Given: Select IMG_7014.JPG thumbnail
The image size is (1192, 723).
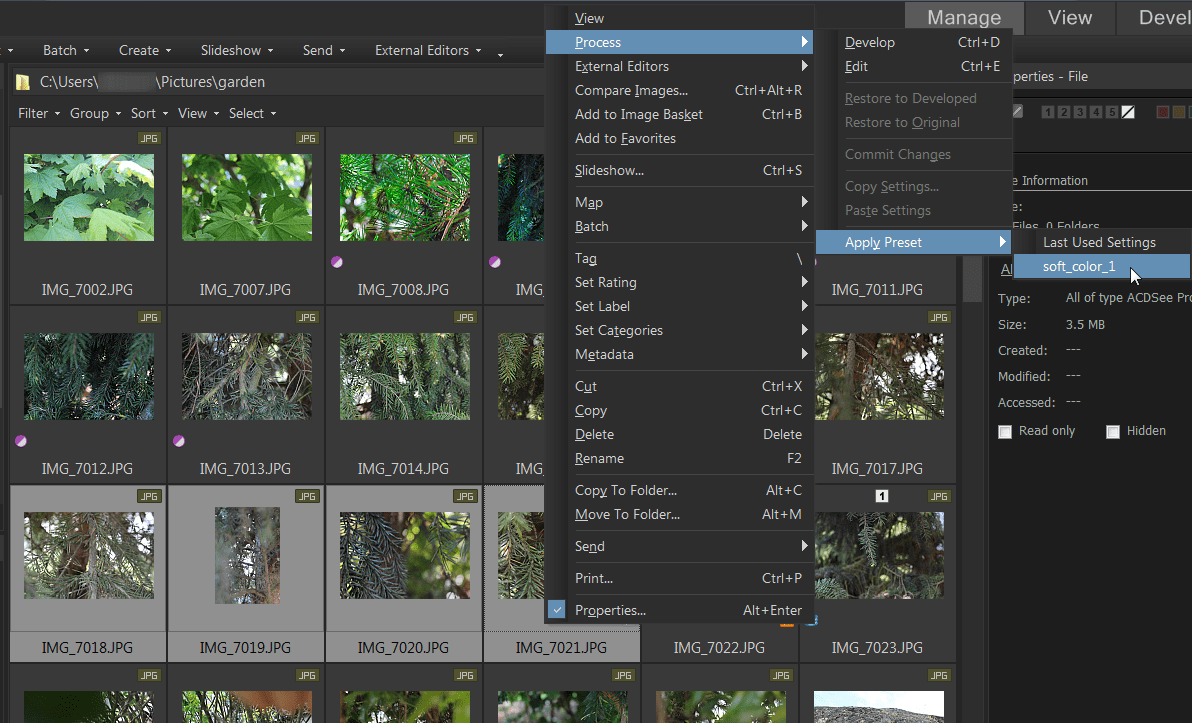Looking at the screenshot, I should [x=404, y=376].
